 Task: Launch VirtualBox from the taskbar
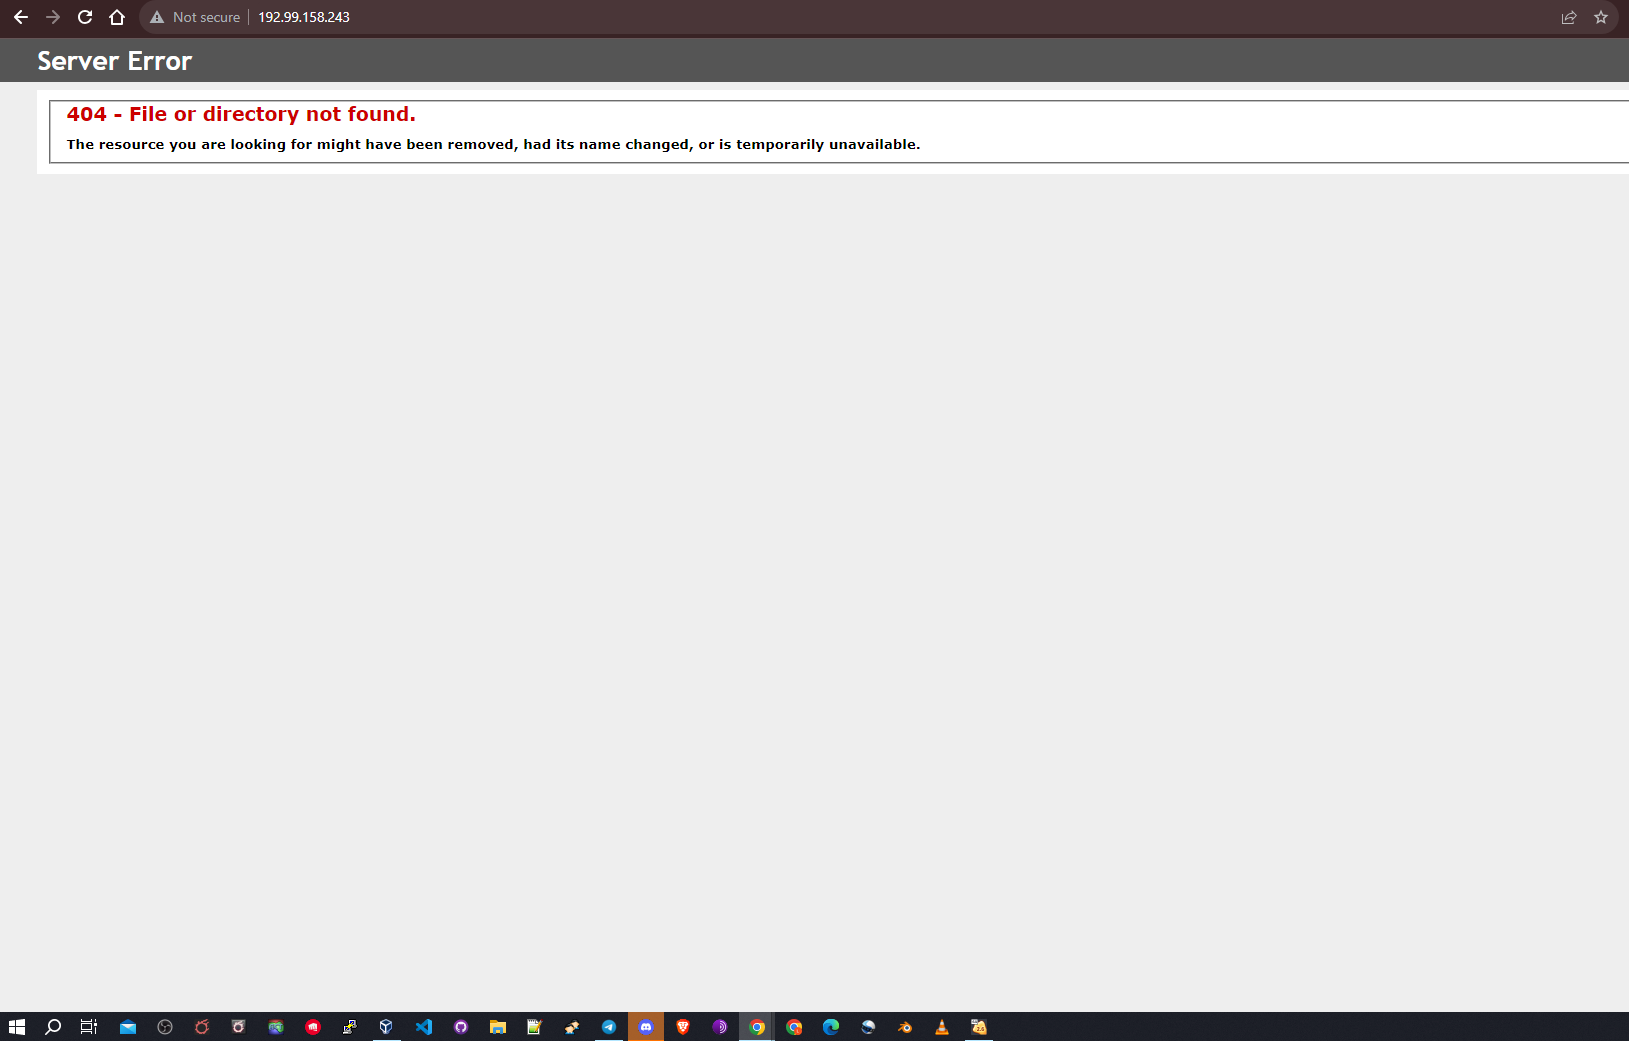386,1027
